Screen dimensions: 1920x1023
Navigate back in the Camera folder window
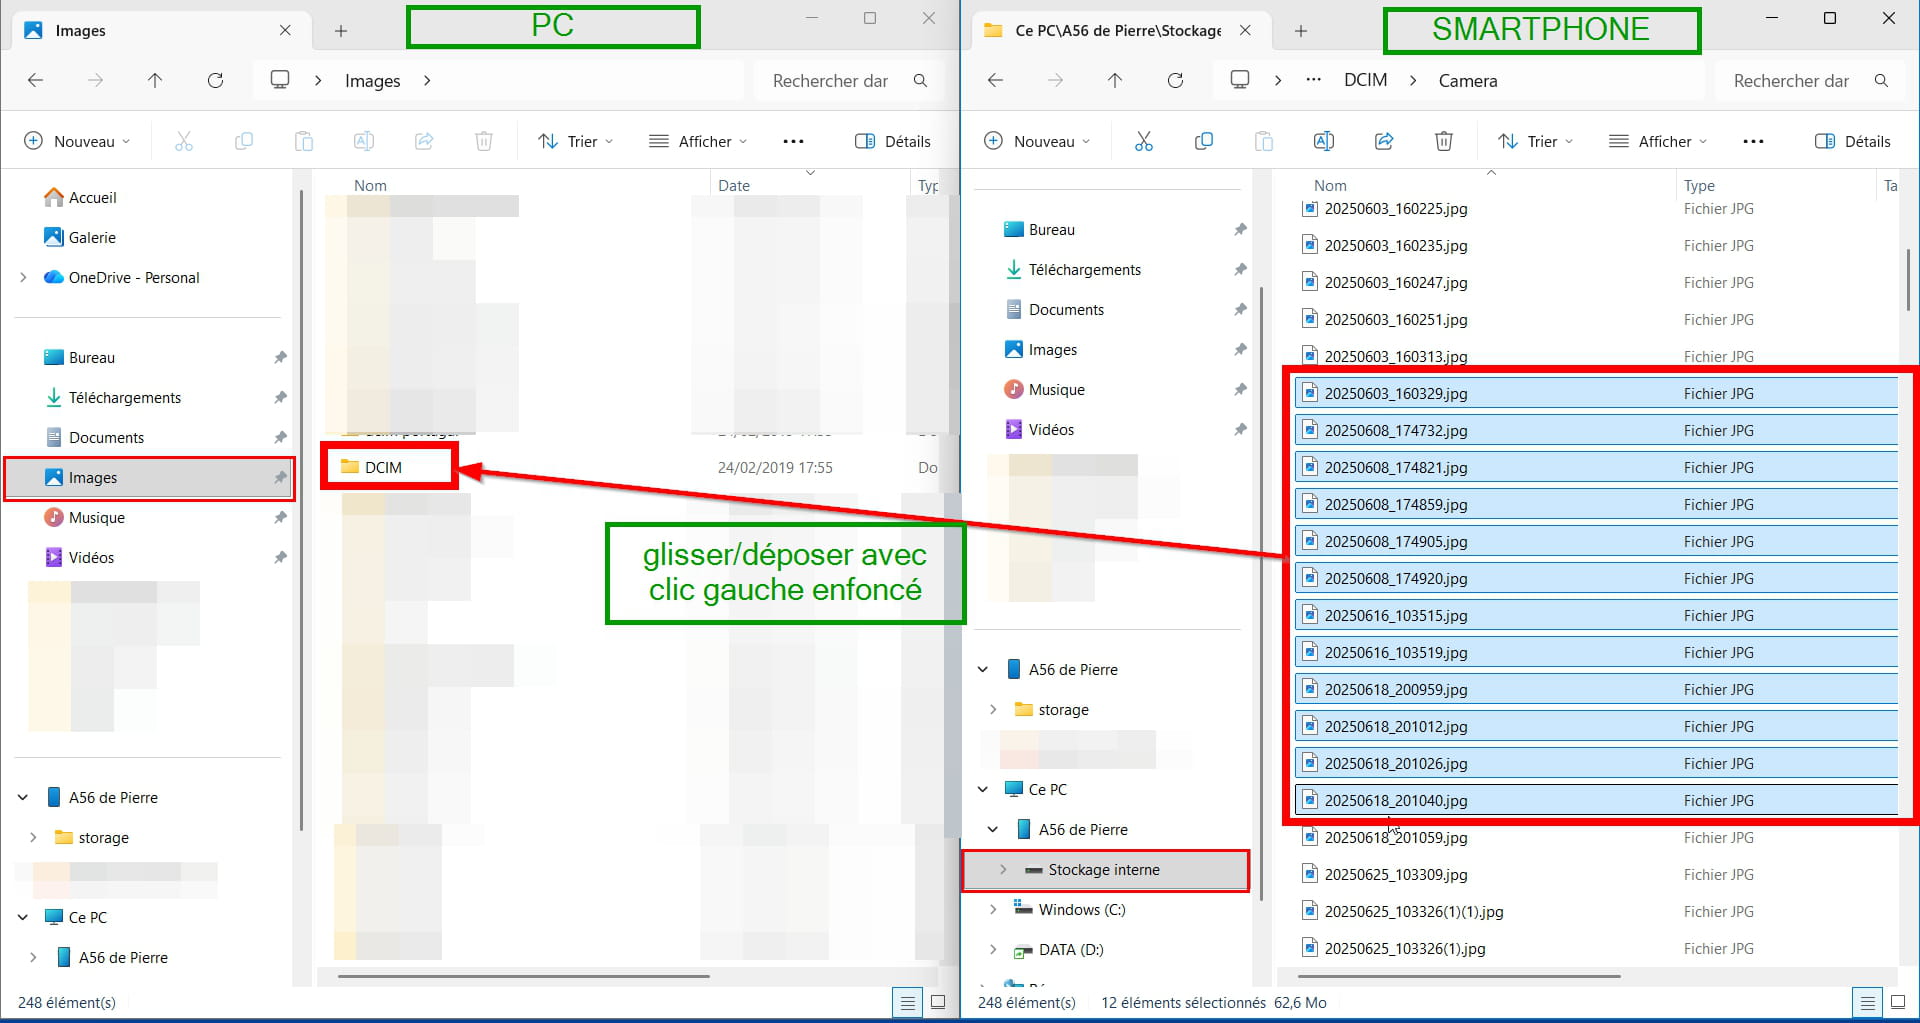click(x=995, y=80)
